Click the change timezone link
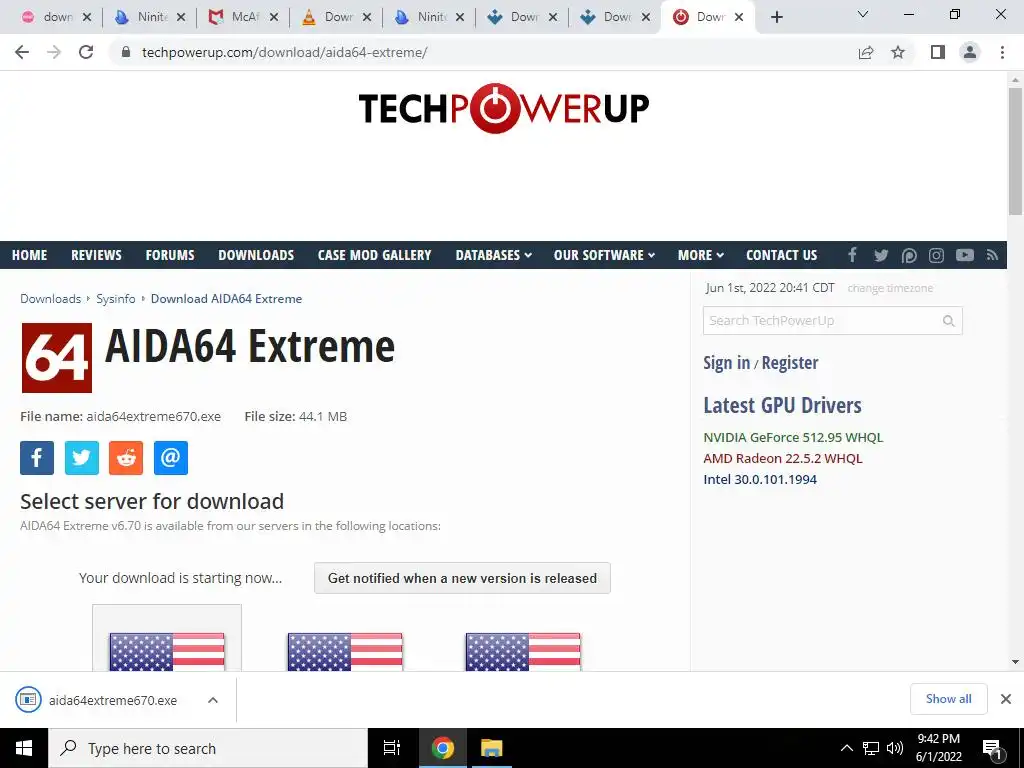This screenshot has width=1024, height=768. (890, 288)
